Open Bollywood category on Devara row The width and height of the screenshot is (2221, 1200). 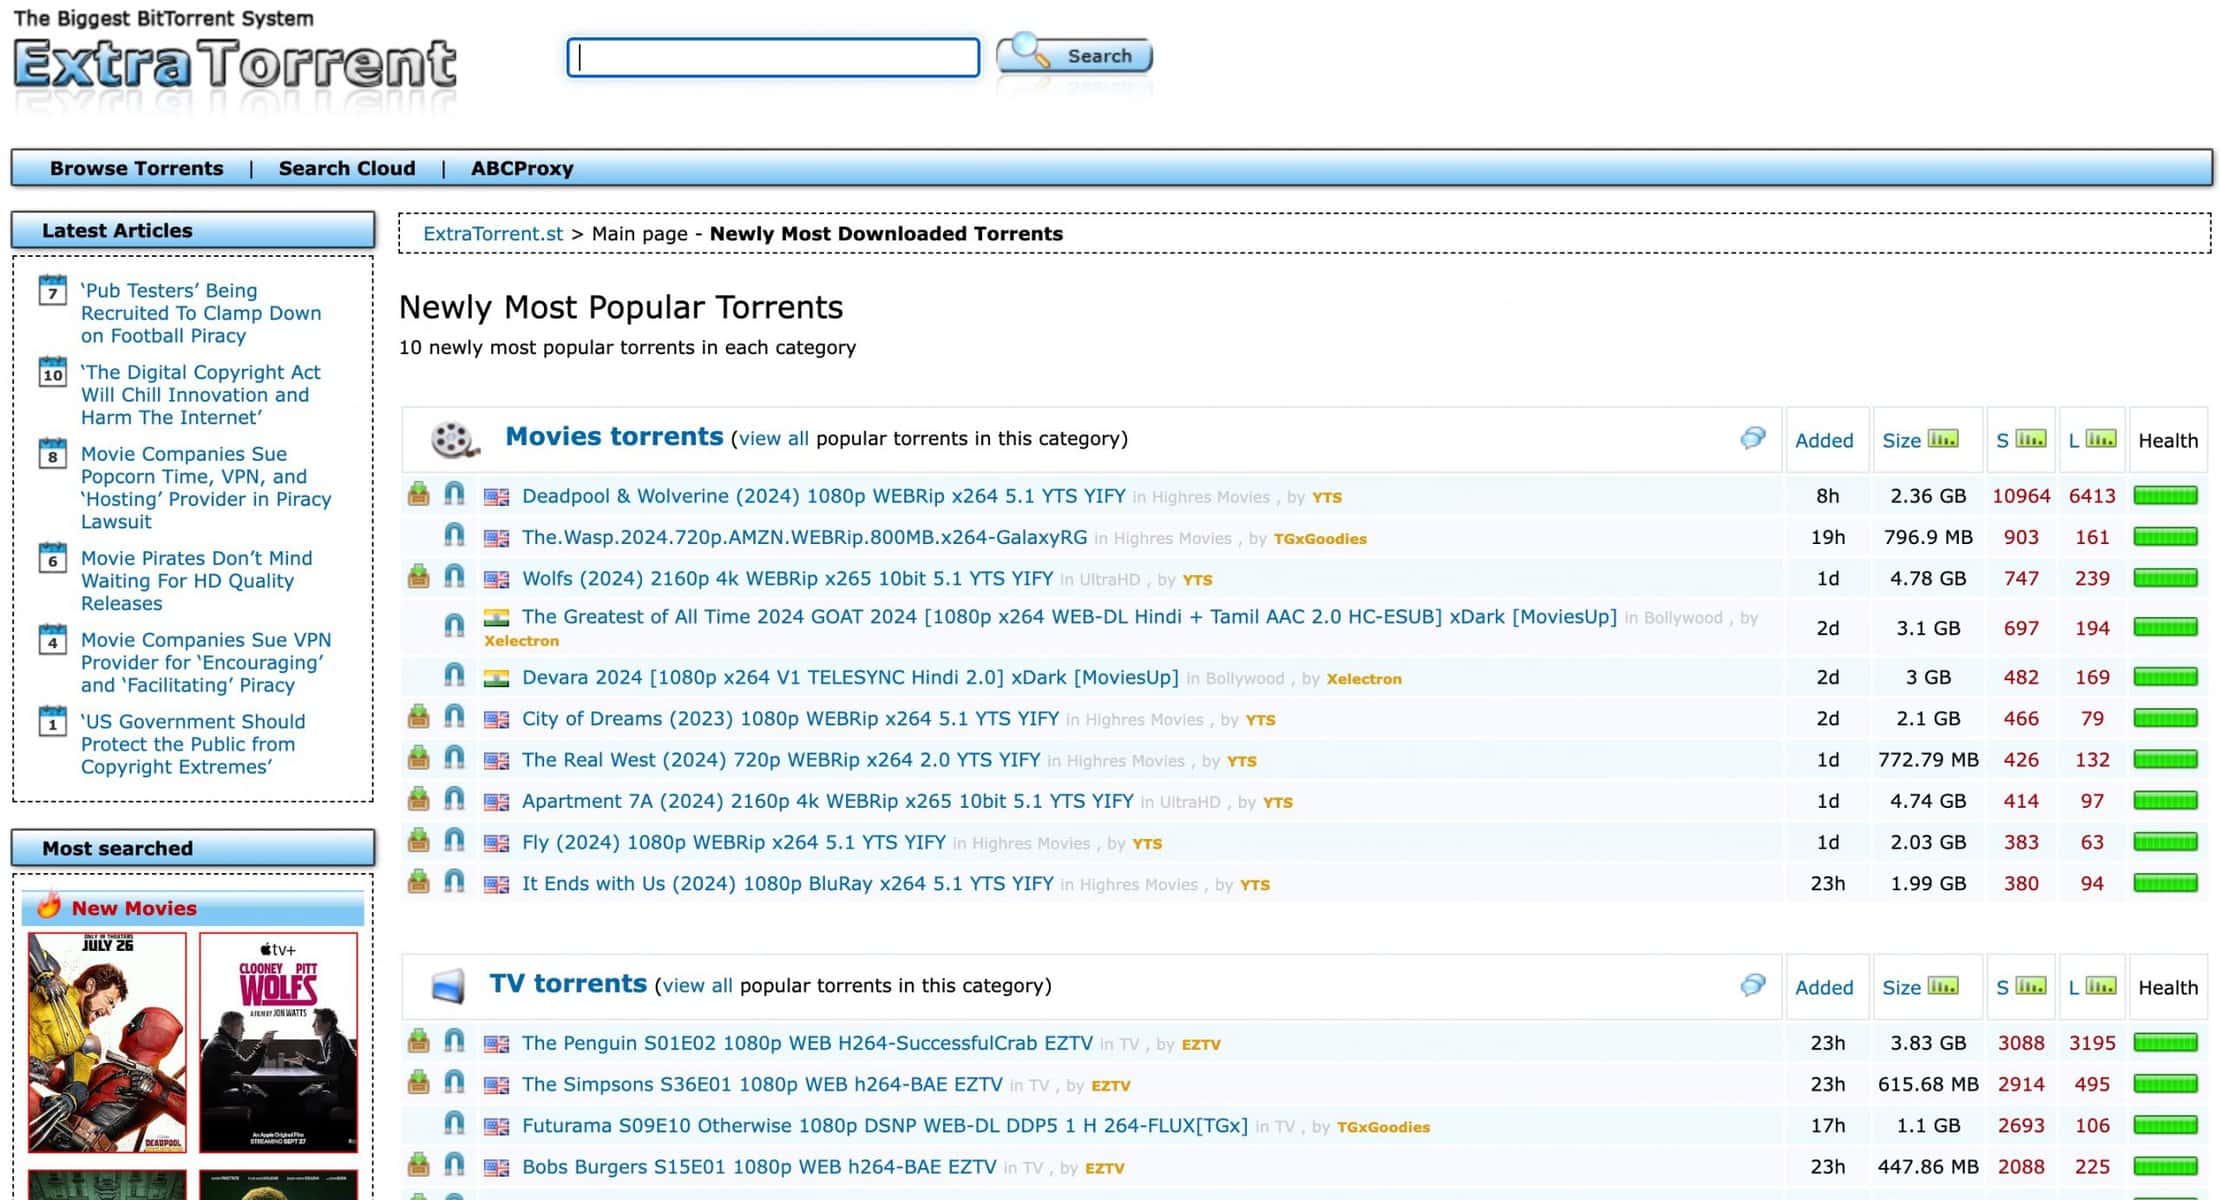(x=1245, y=678)
